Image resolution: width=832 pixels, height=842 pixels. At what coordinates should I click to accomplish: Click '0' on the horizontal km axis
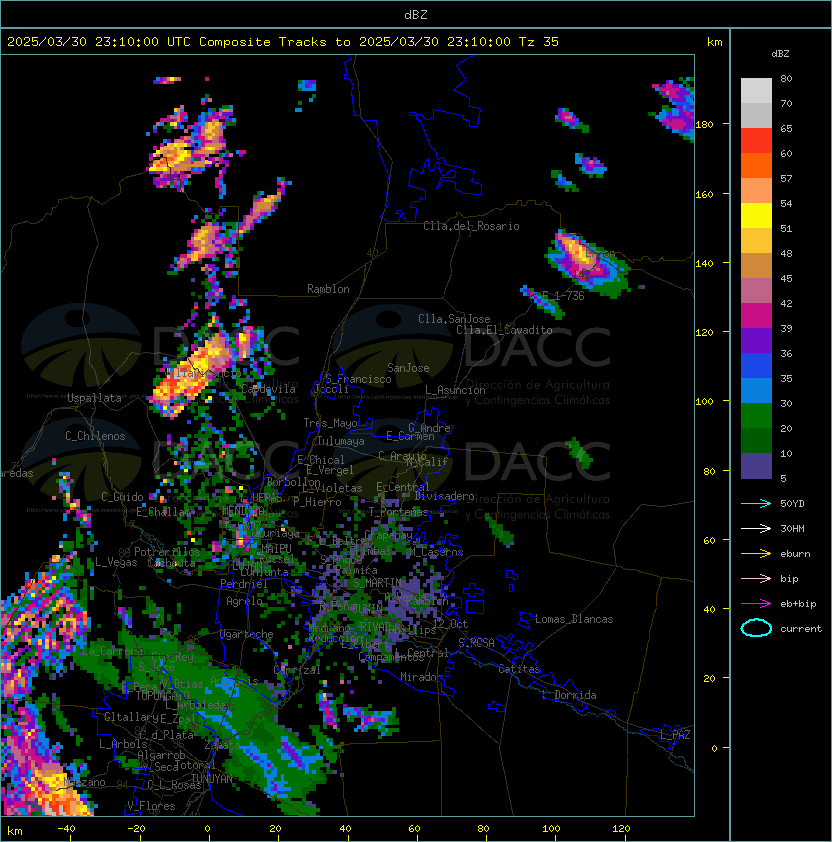207,829
